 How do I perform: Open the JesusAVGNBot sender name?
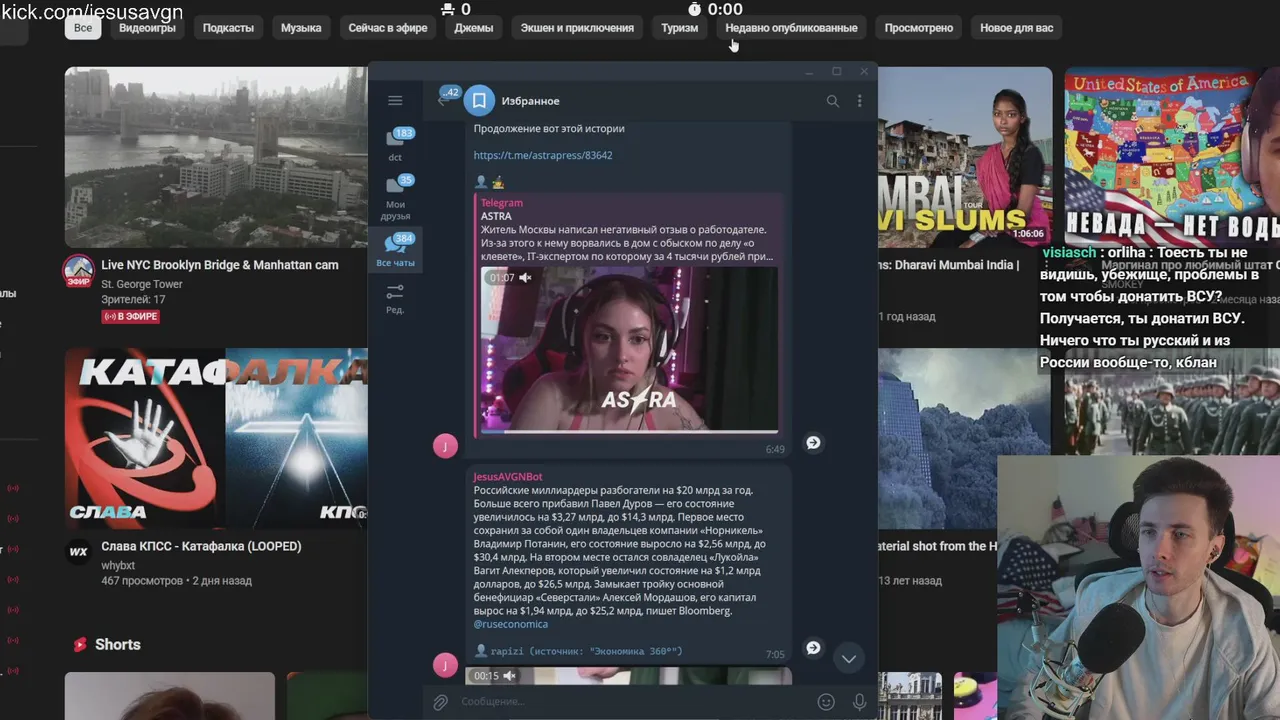tap(508, 477)
